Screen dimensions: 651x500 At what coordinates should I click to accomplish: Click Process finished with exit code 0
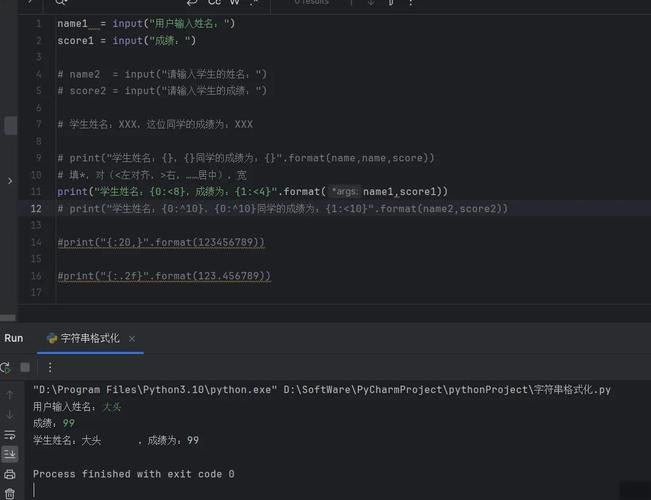click(134, 474)
